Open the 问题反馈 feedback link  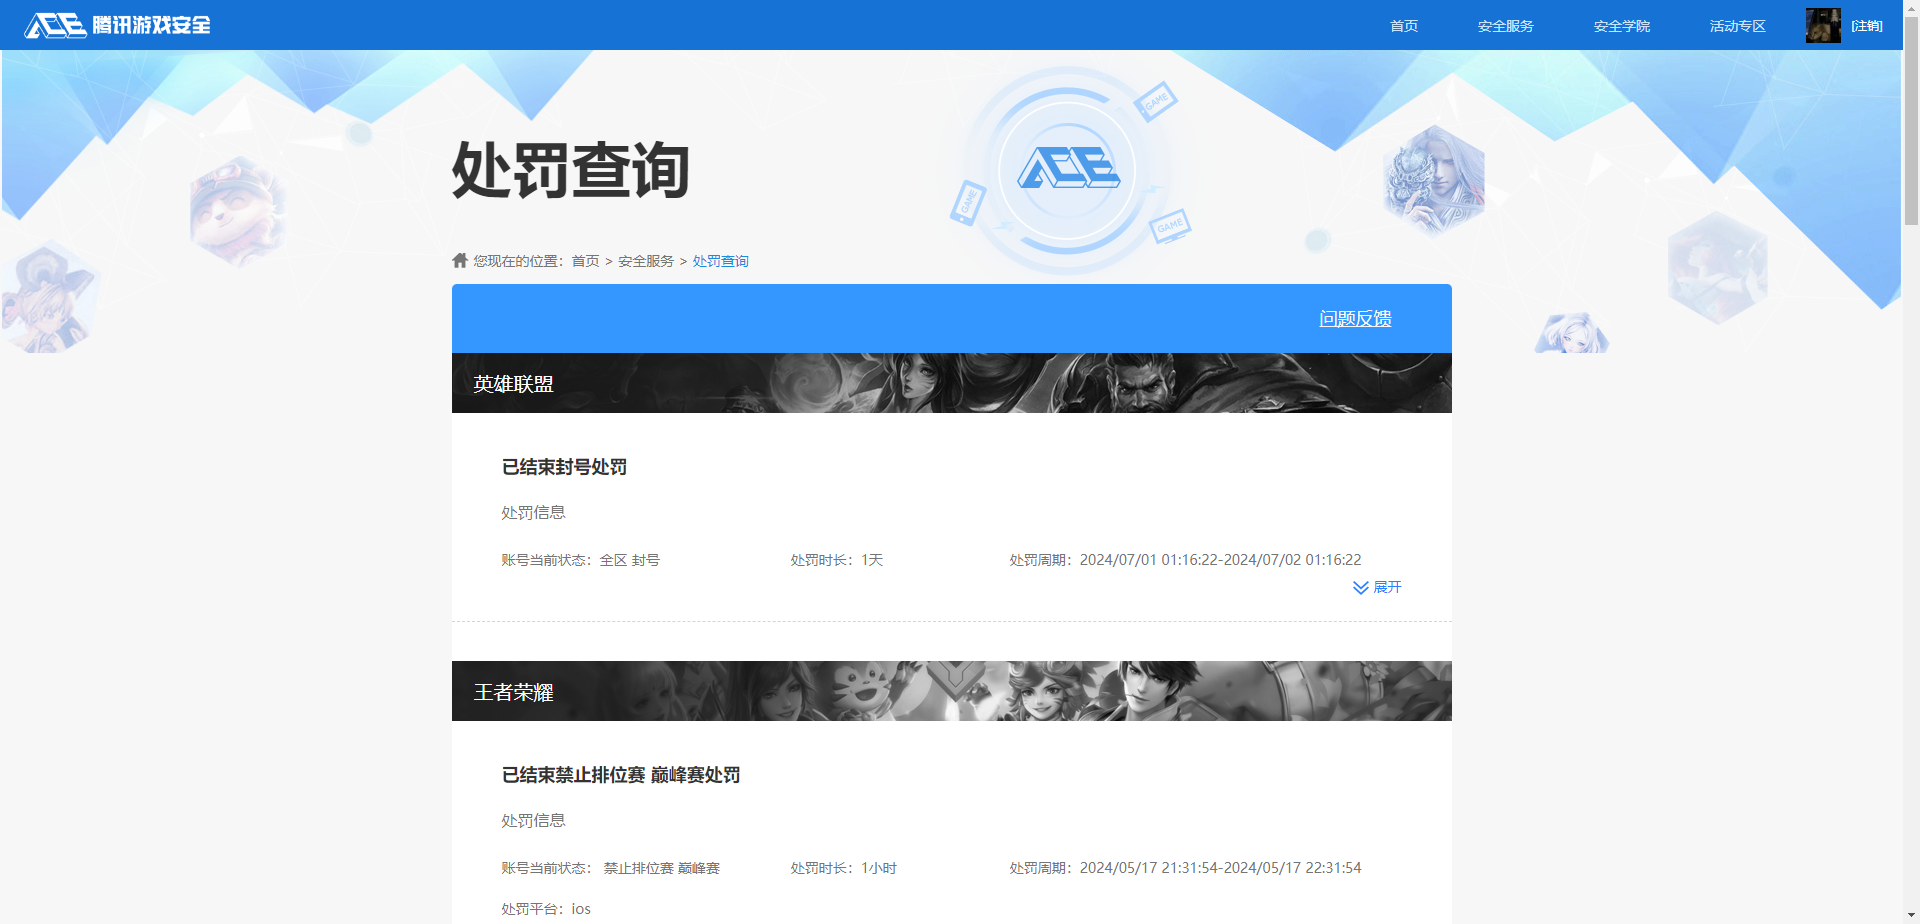(x=1355, y=318)
